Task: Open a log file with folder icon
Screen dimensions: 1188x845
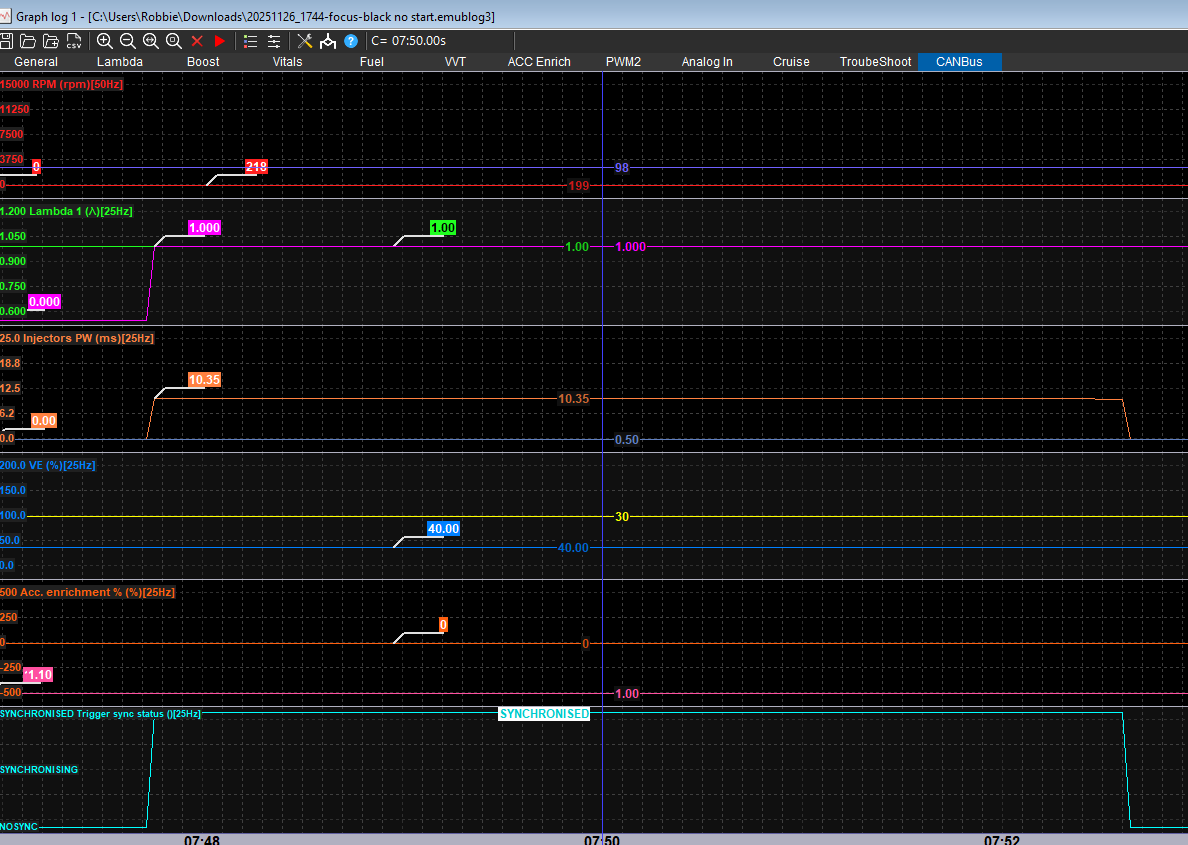Action: [28, 41]
